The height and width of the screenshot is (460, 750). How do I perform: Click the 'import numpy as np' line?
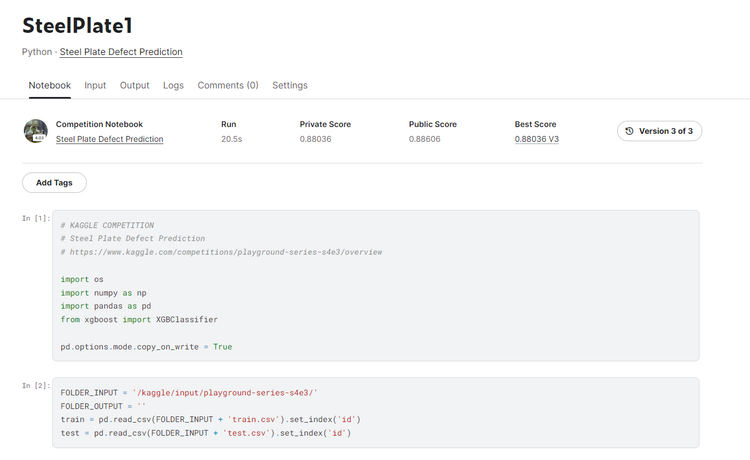point(103,293)
